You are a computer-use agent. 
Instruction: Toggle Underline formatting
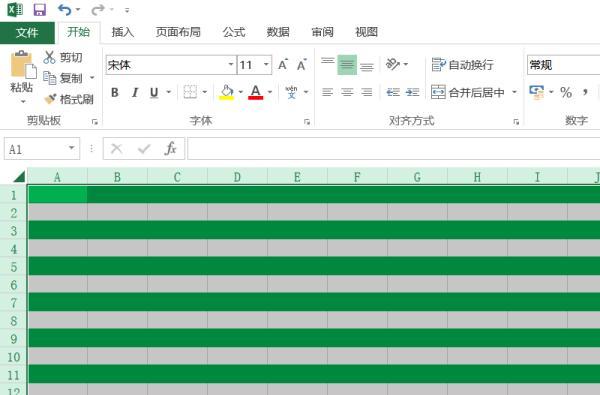coord(154,92)
